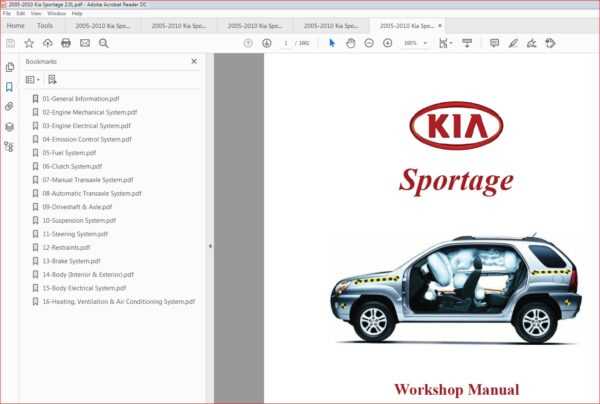
Task: Open bookmark 12-Restraints.pdf
Action: coord(66,247)
